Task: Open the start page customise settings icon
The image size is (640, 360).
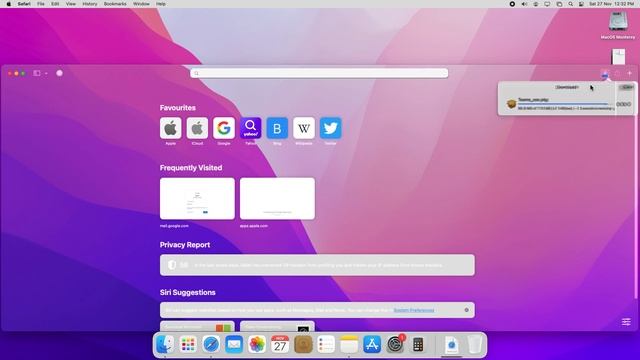Action: click(626, 322)
